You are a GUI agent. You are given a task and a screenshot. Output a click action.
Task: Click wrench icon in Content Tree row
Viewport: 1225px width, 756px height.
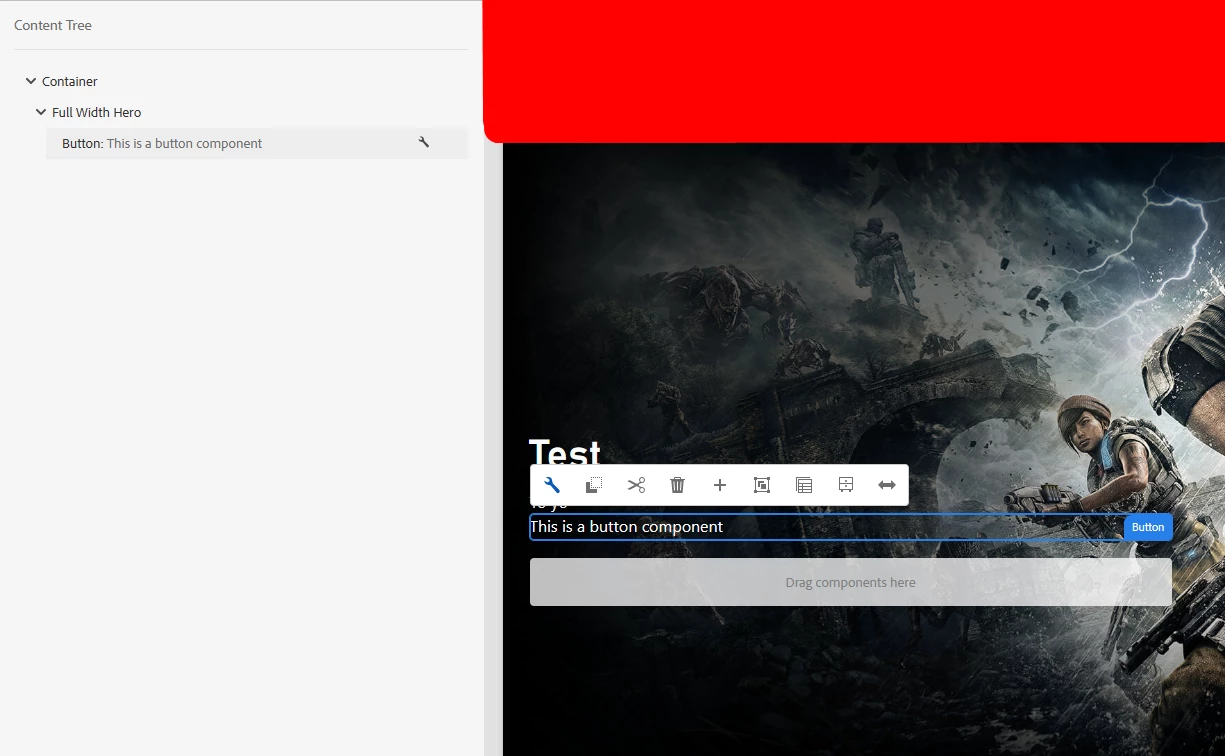tap(424, 143)
